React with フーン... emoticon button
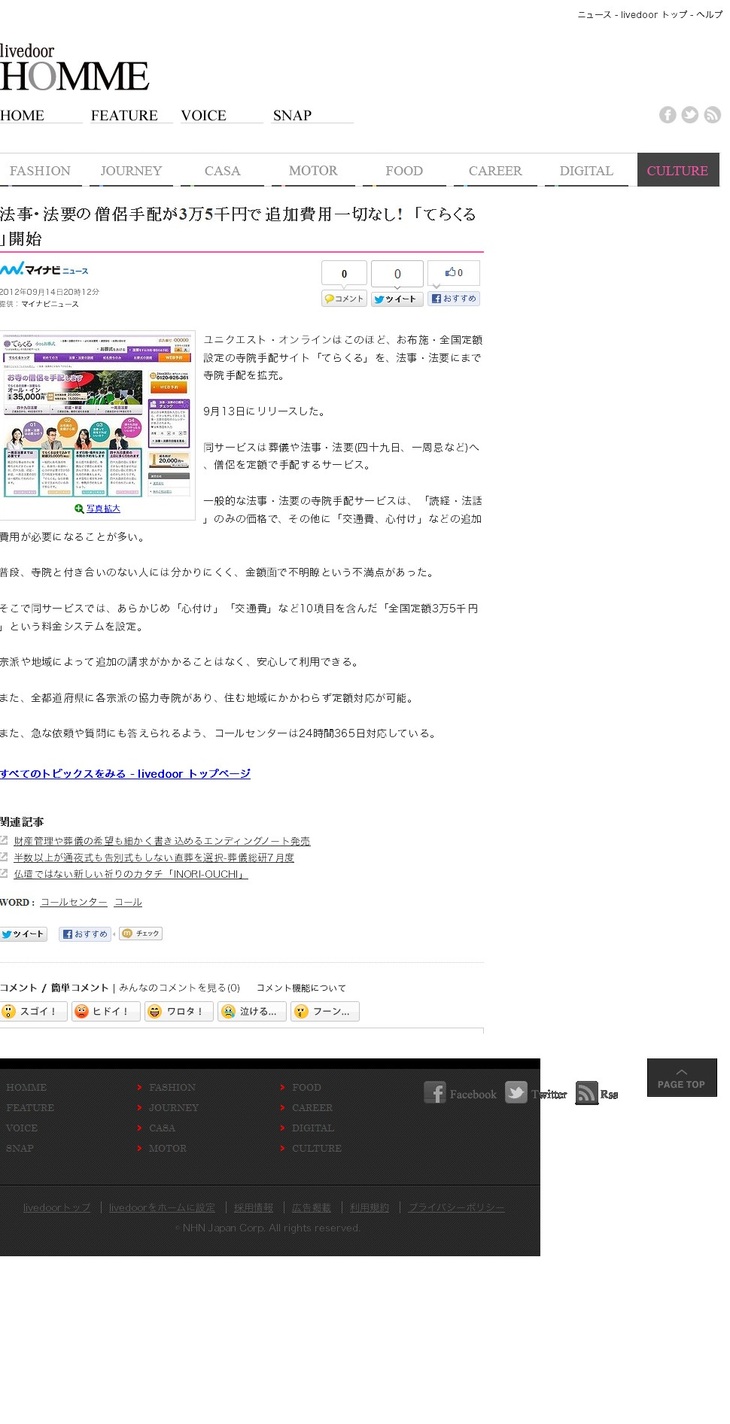The height and width of the screenshot is (1424, 730). [325, 1012]
